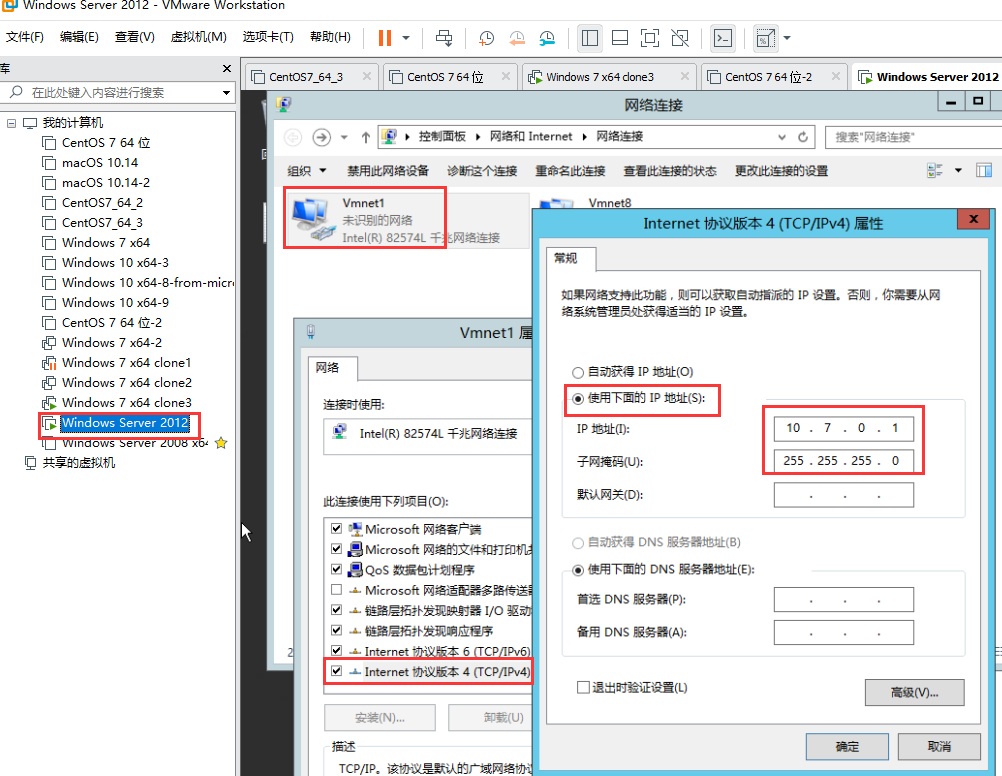
Task: Pause the virtual machine with the orange button
Action: pos(384,38)
